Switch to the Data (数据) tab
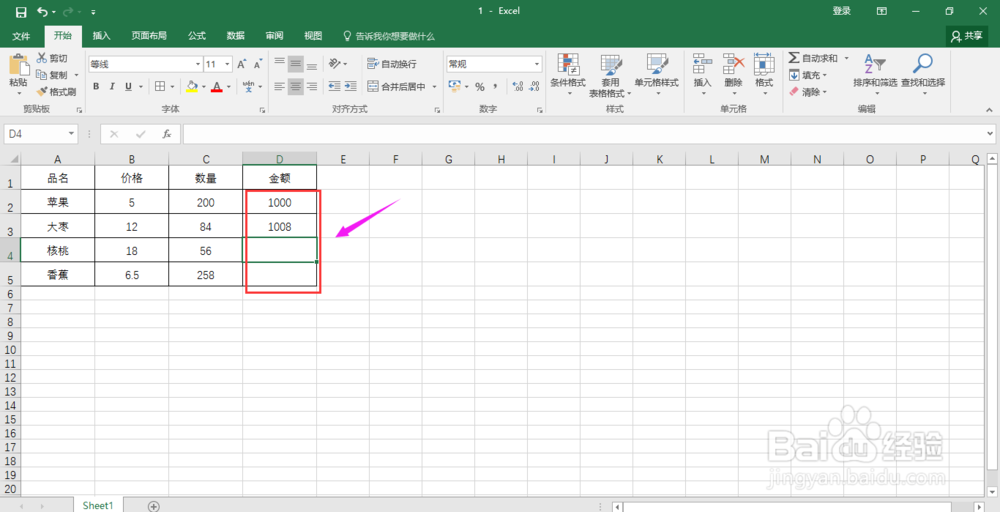Viewport: 1000px width, 512px height. pyautogui.click(x=235, y=36)
